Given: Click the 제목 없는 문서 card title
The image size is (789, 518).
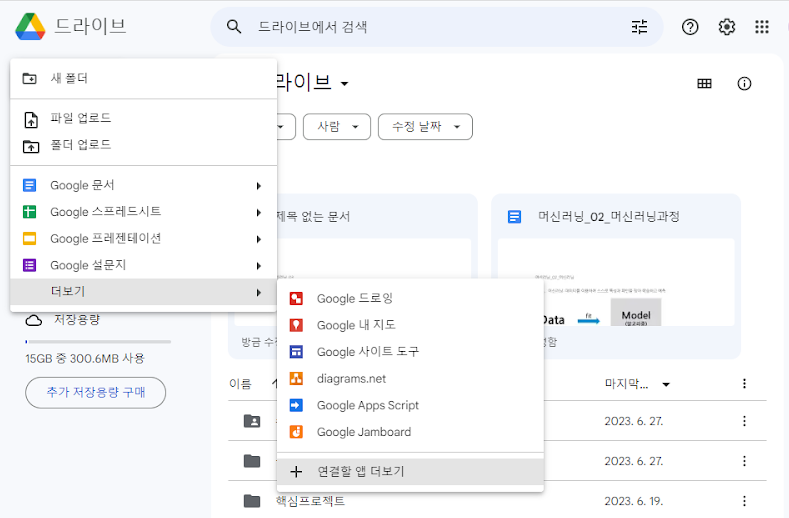Looking at the screenshot, I should [x=312, y=217].
